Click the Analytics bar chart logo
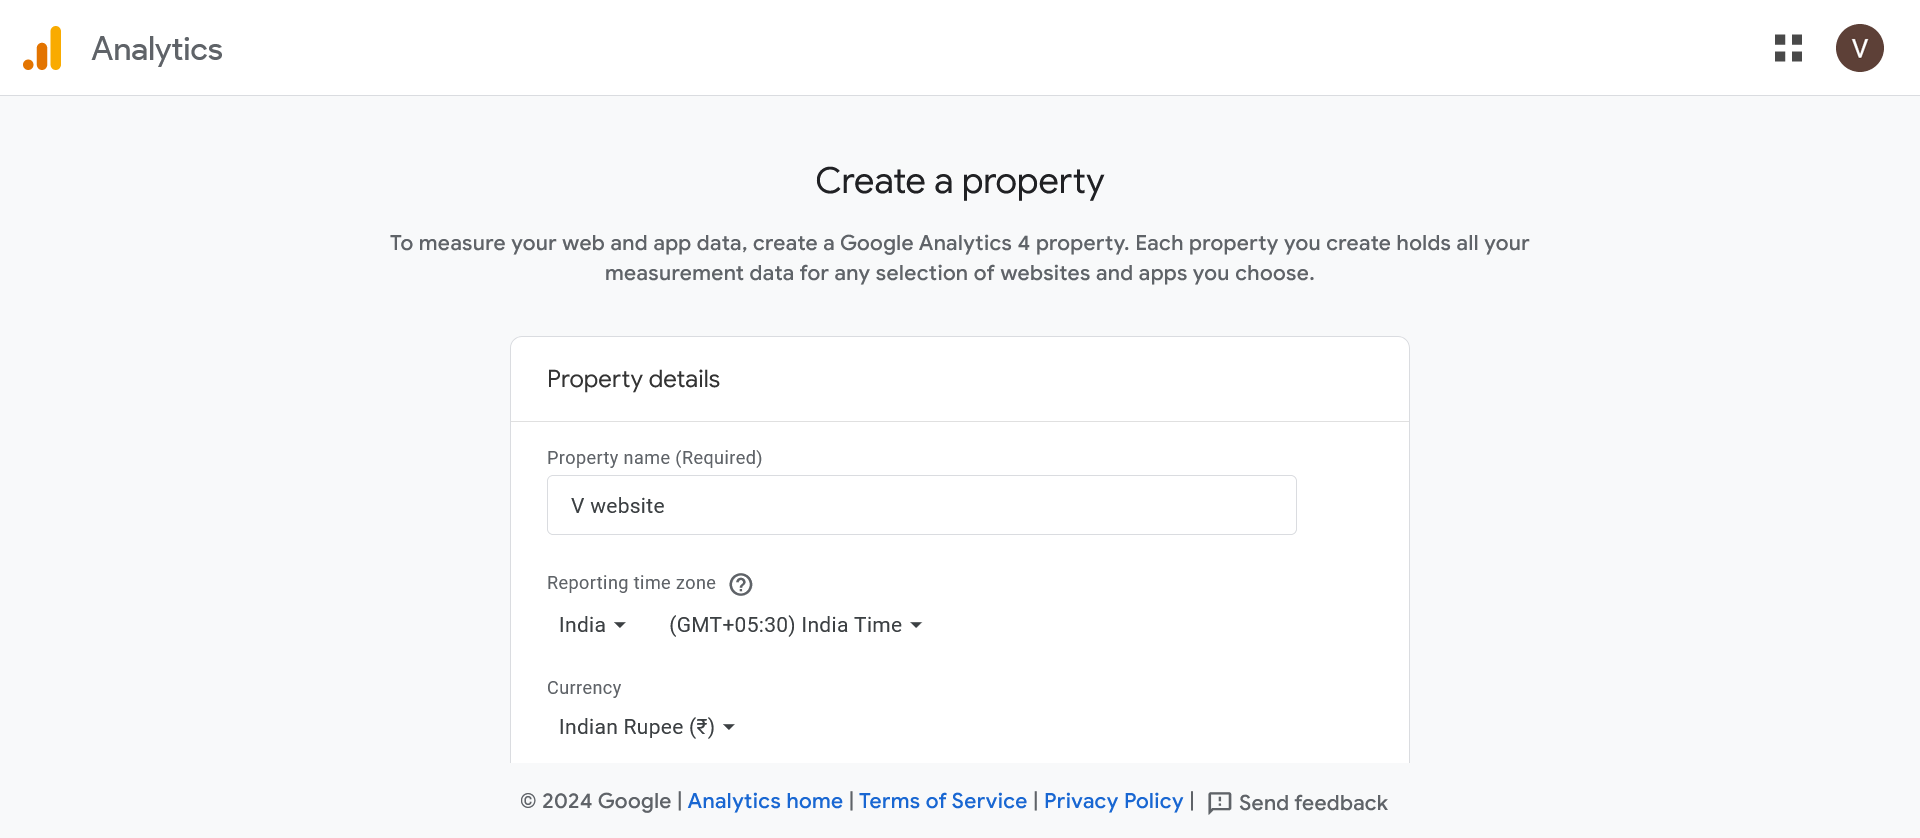Screen dimensions: 1920x838 (43, 48)
